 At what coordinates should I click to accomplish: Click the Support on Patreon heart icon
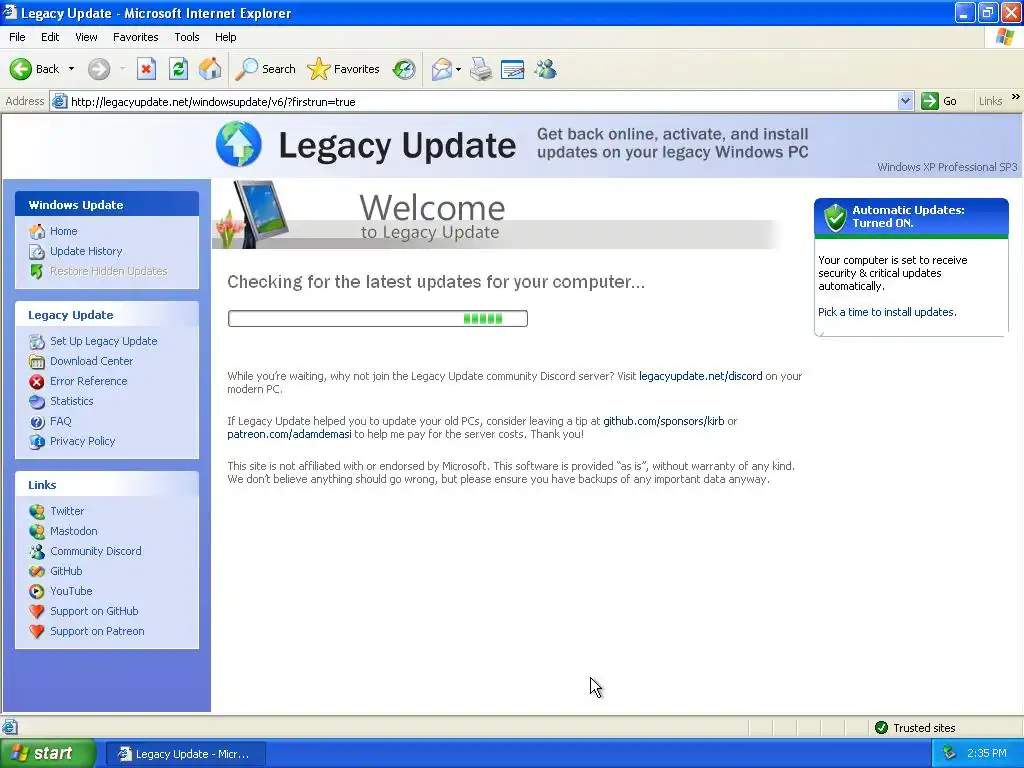(x=37, y=632)
